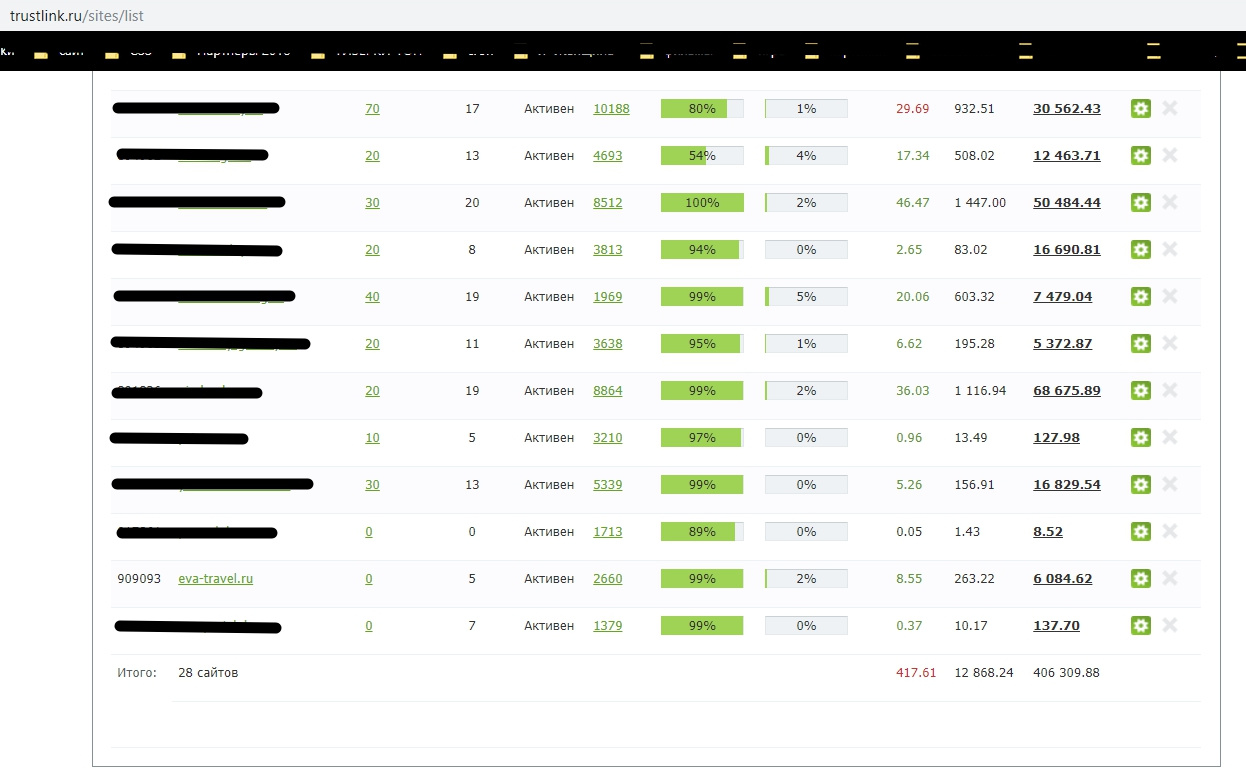Delete site in row with 5 372.87
1246x781 pixels.
coord(1170,343)
